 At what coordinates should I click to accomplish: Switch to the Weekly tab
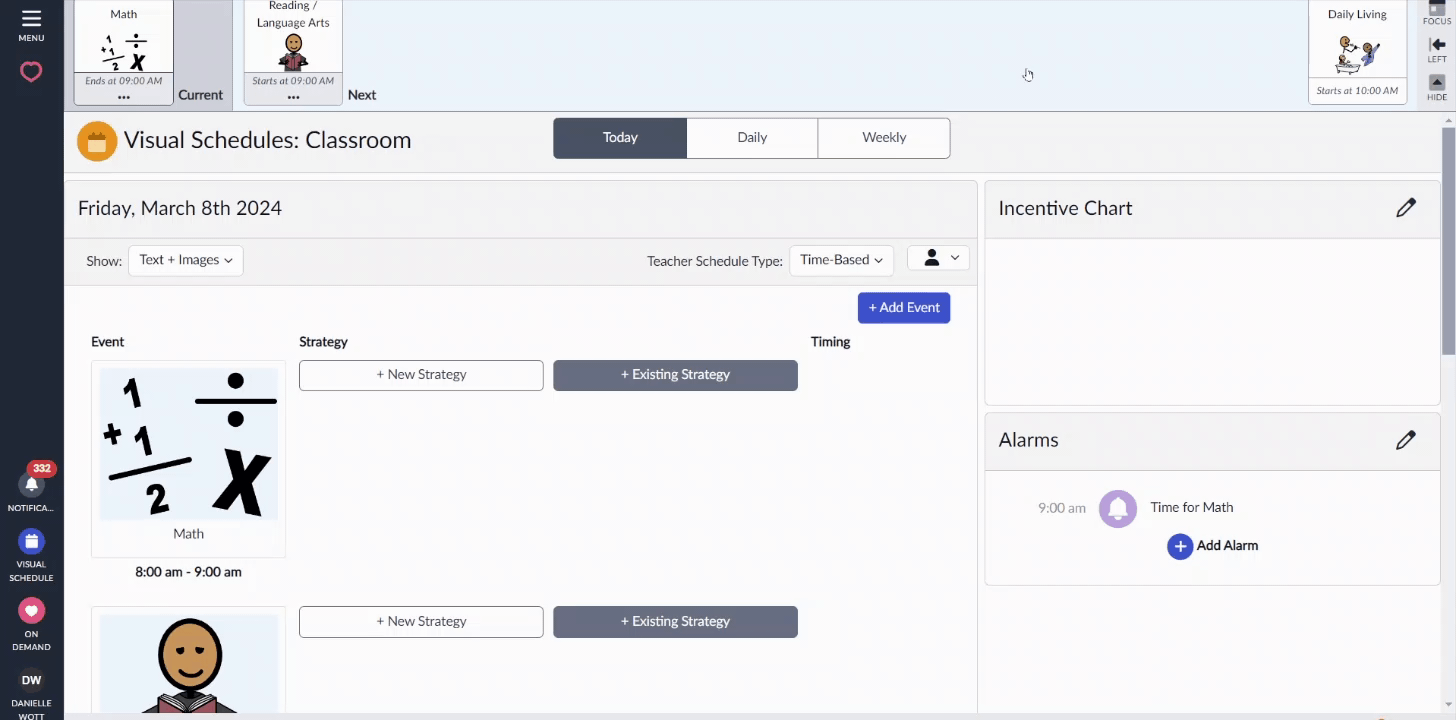pyautogui.click(x=884, y=138)
